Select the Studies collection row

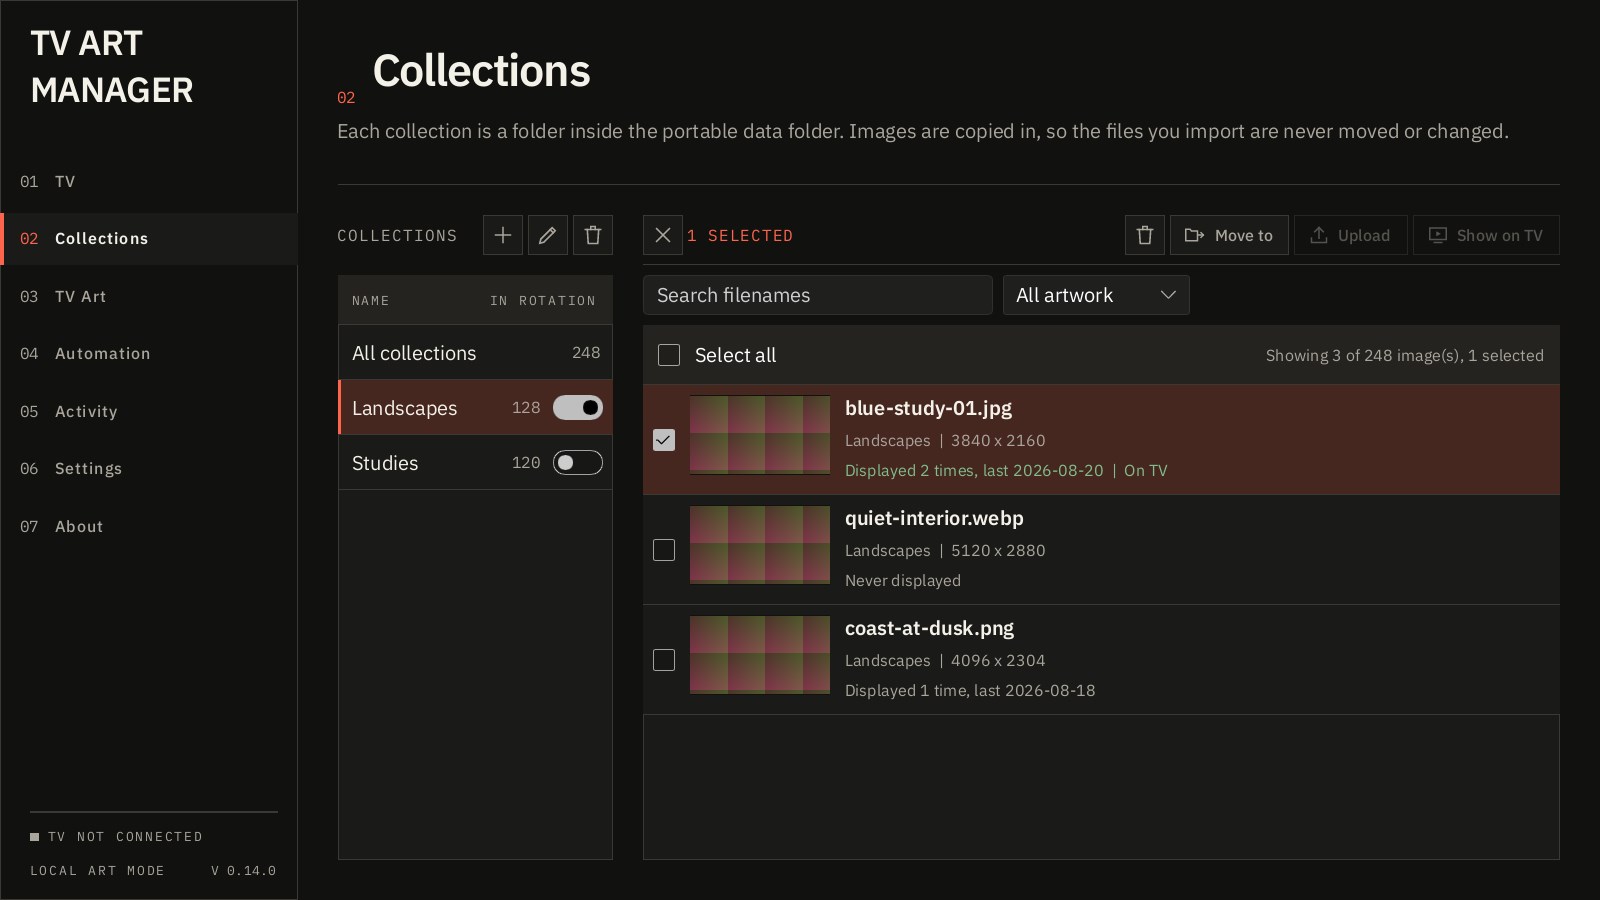click(x=475, y=462)
